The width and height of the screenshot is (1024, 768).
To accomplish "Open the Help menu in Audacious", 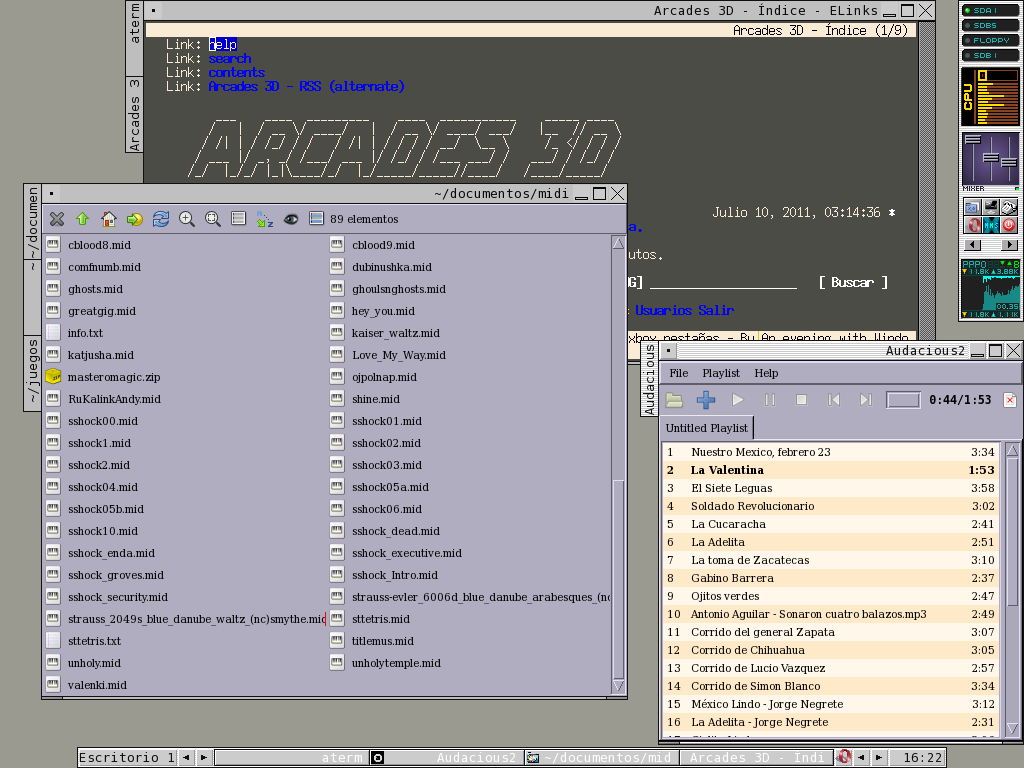I will (x=766, y=373).
